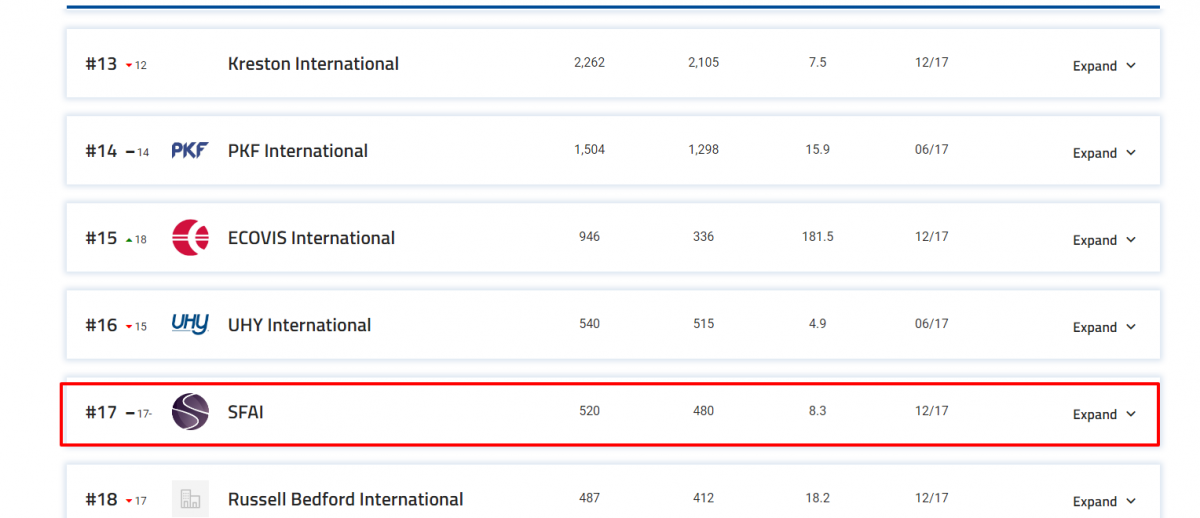This screenshot has height=518, width=1200.
Task: Click the PKF International logo
Action: [x=190, y=151]
